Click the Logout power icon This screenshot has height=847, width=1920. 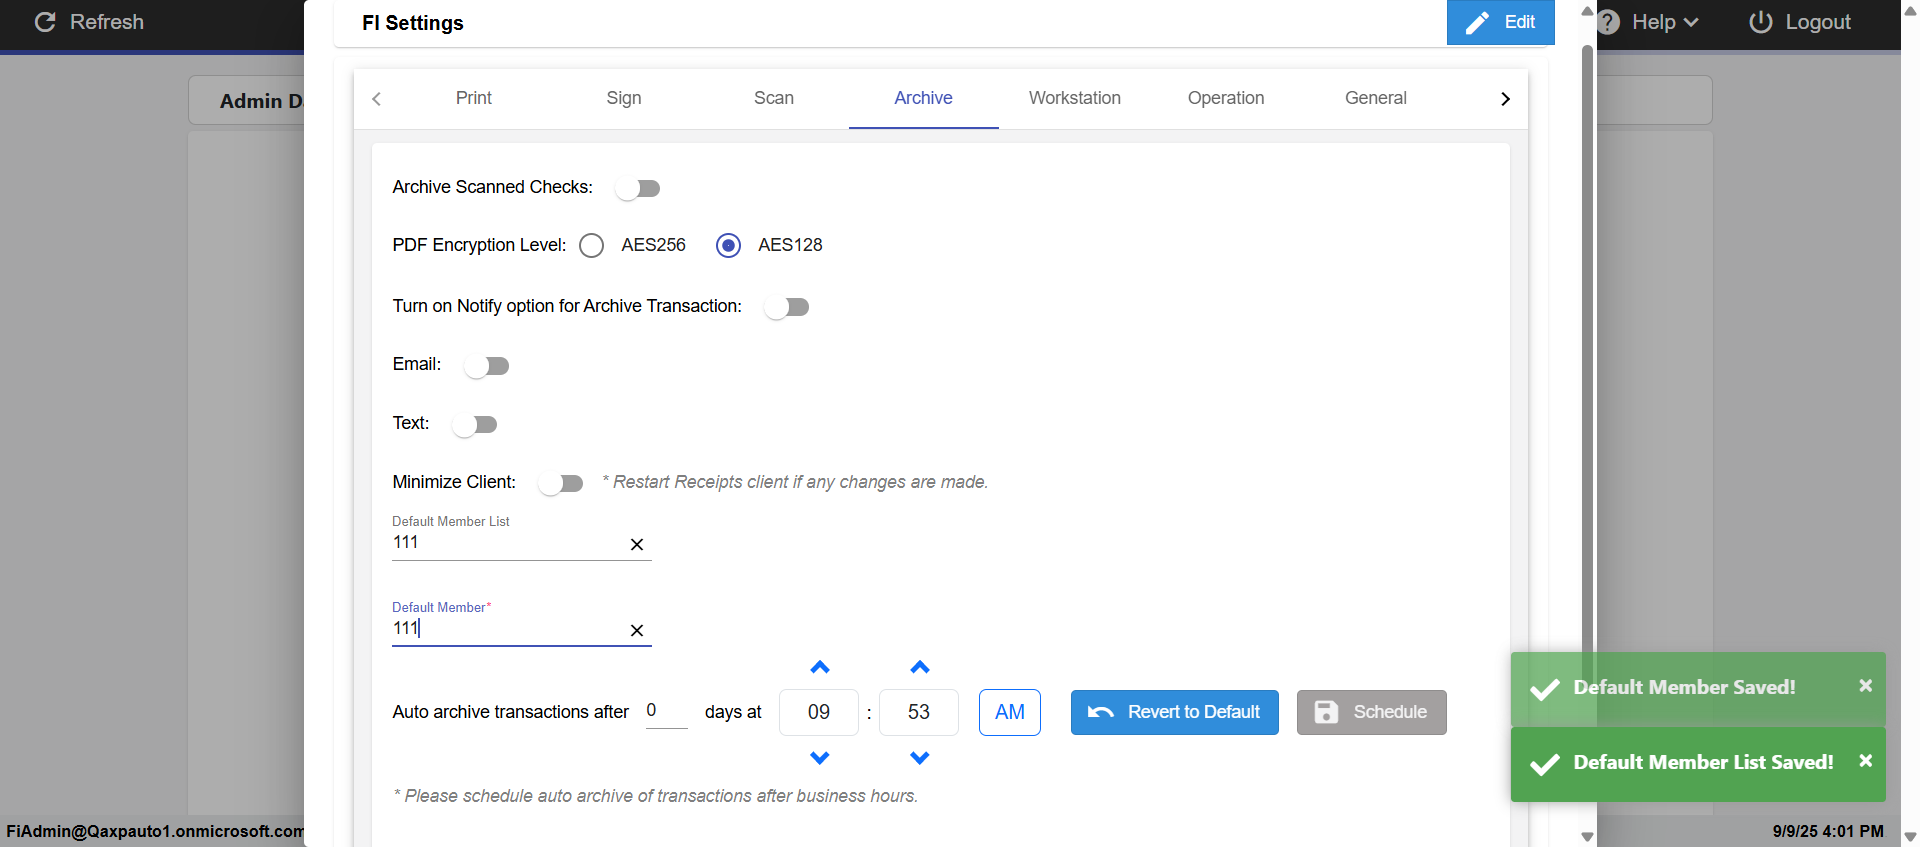point(1760,22)
